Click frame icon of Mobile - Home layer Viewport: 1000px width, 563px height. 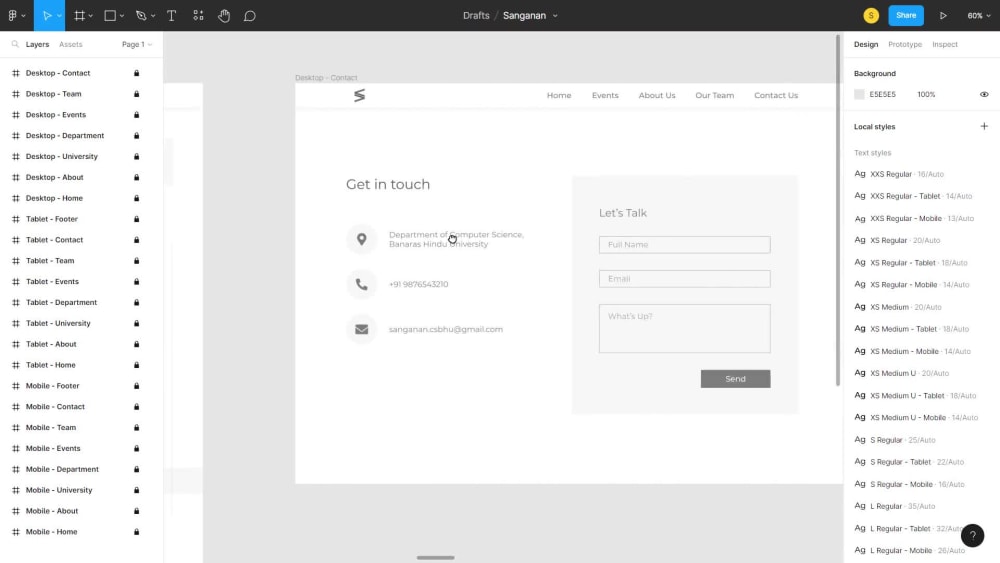(x=16, y=532)
